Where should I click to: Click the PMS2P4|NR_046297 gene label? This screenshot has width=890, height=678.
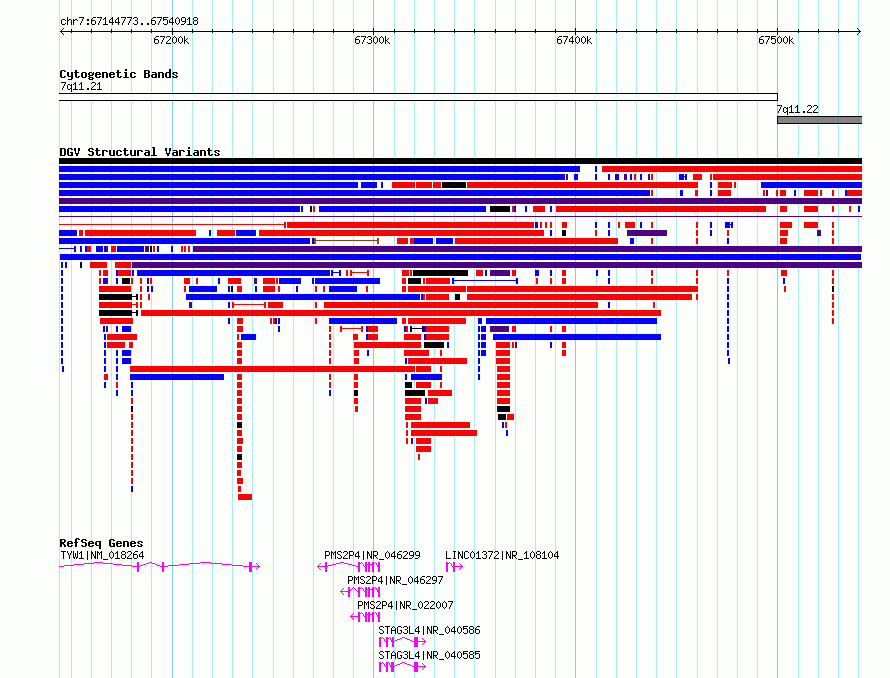click(x=395, y=580)
